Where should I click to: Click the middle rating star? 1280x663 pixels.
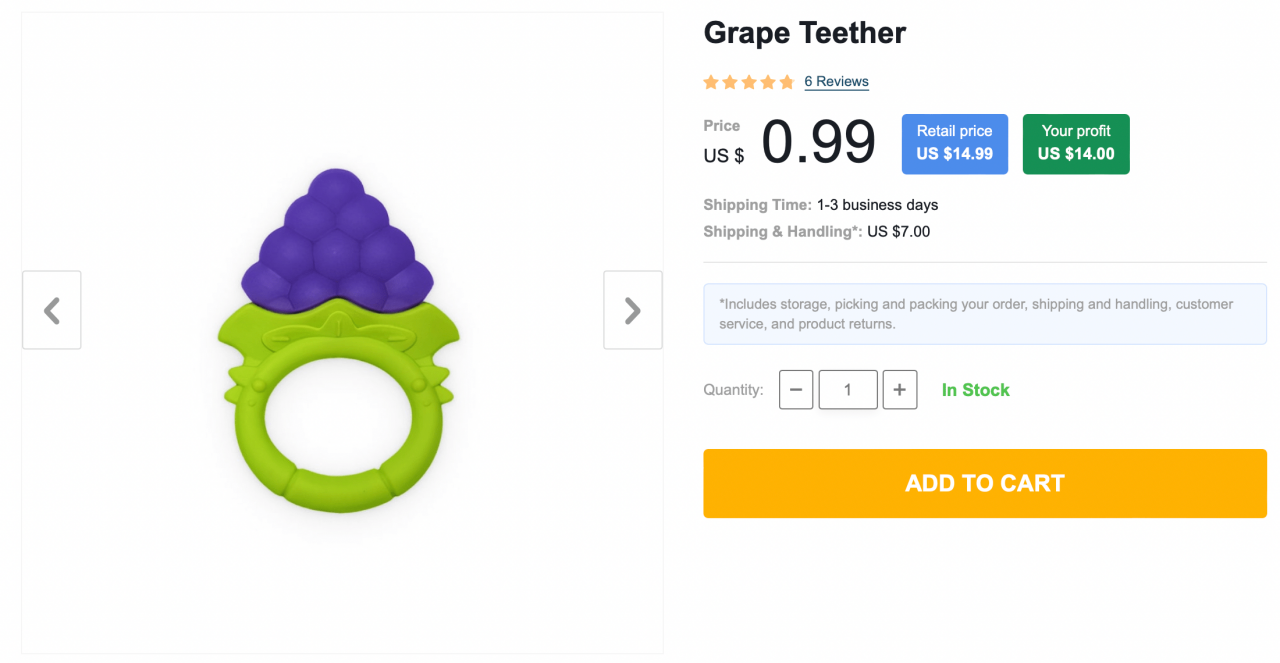(x=748, y=82)
